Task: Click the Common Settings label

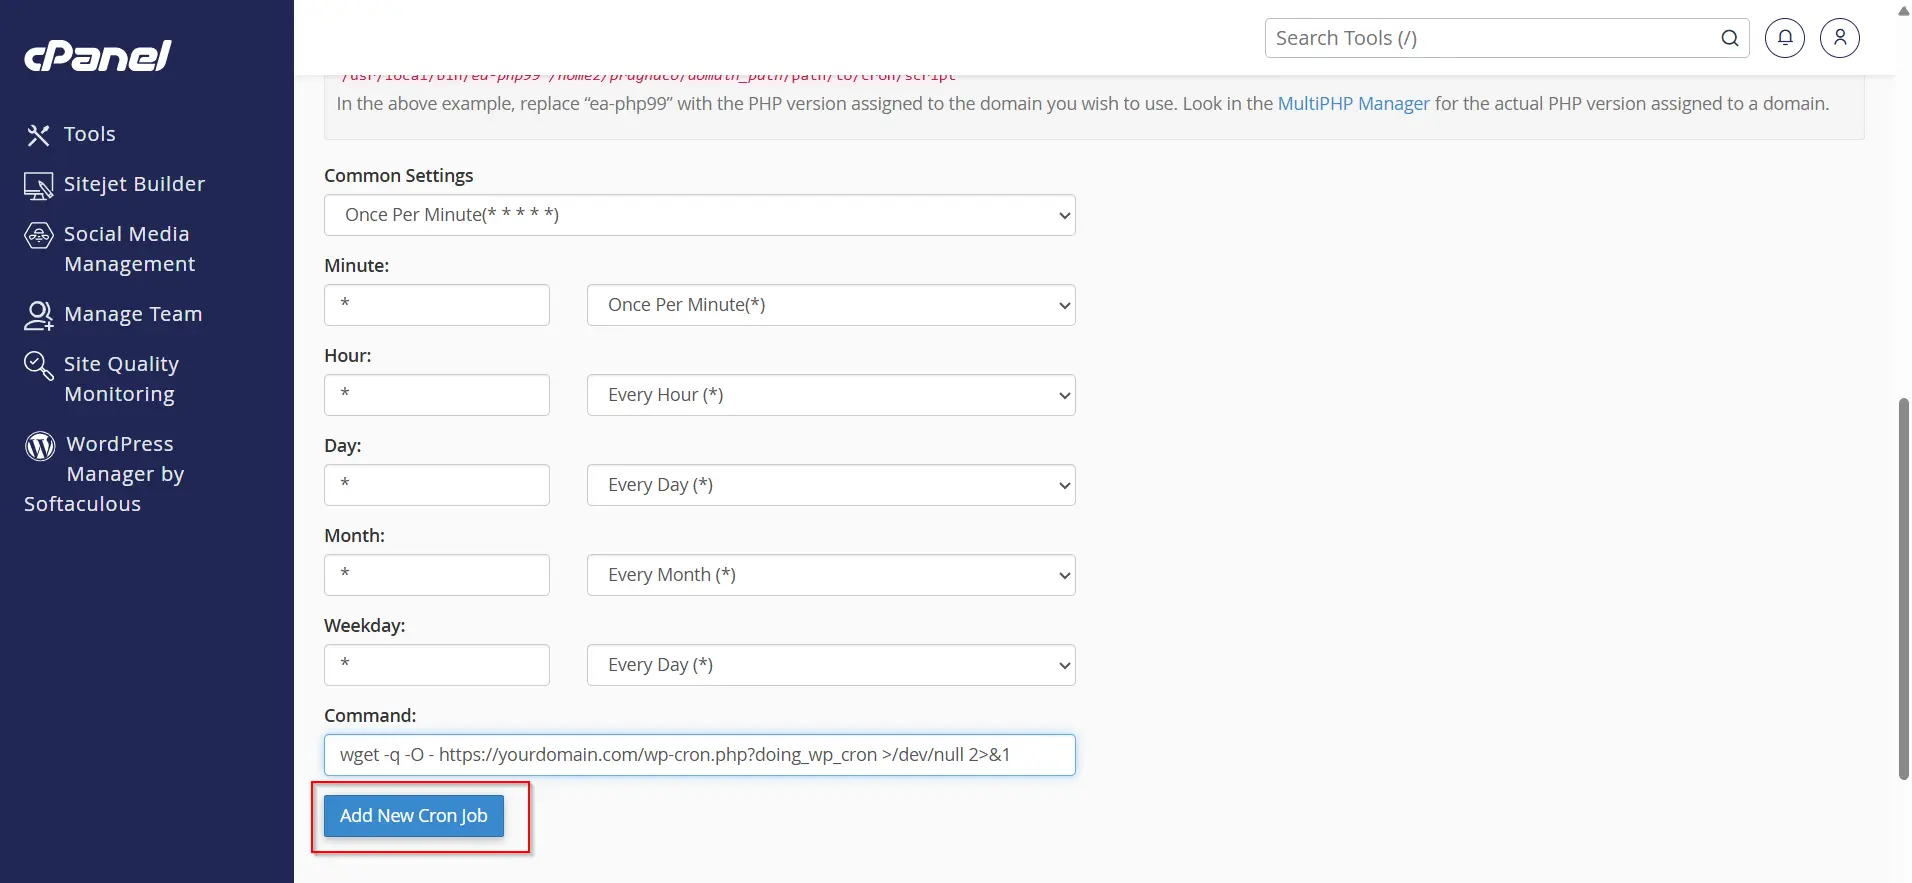Action: click(399, 176)
